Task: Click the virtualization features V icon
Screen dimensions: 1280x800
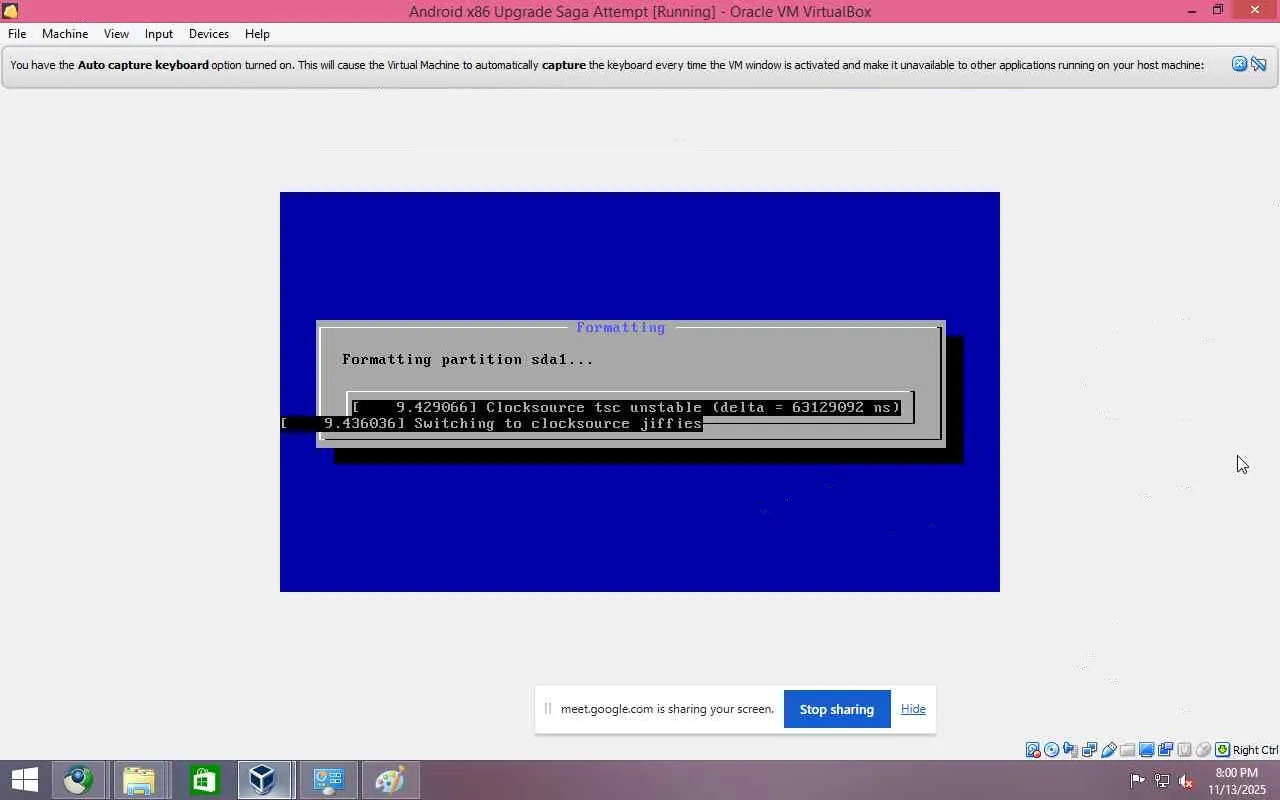Action: tap(1185, 750)
